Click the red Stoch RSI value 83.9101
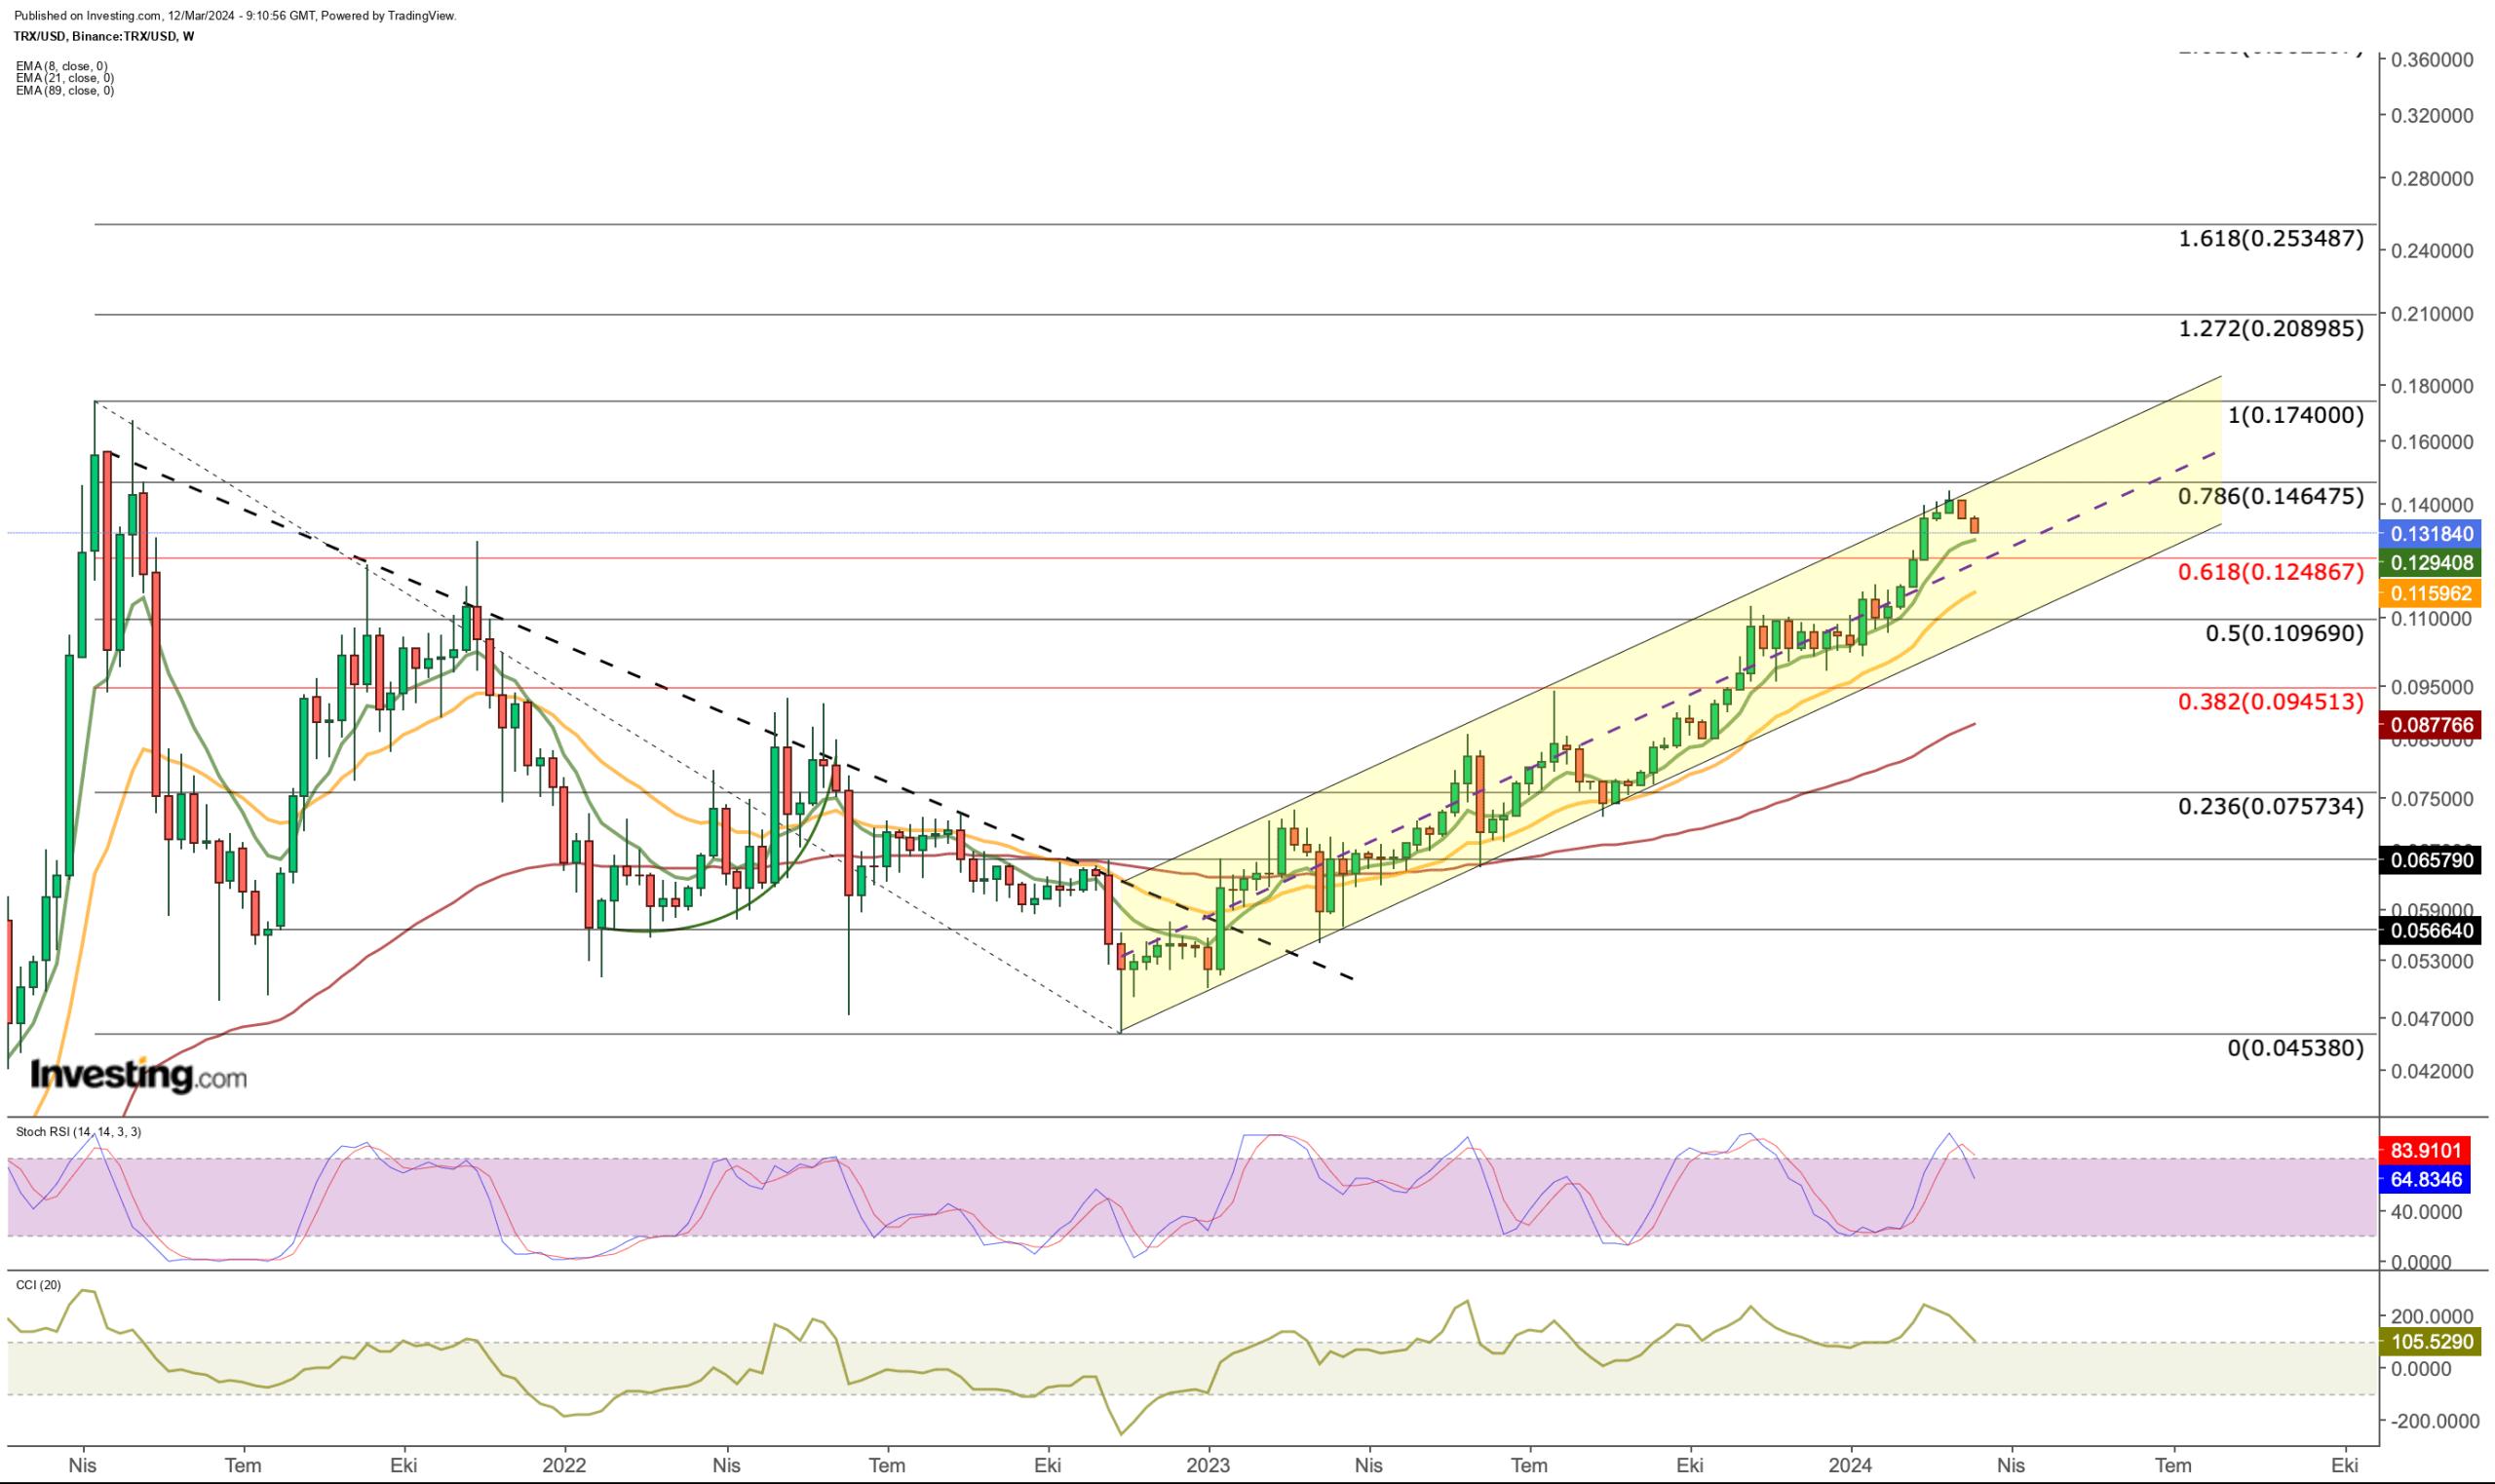This screenshot has height=1484, width=2495. 2424,1151
